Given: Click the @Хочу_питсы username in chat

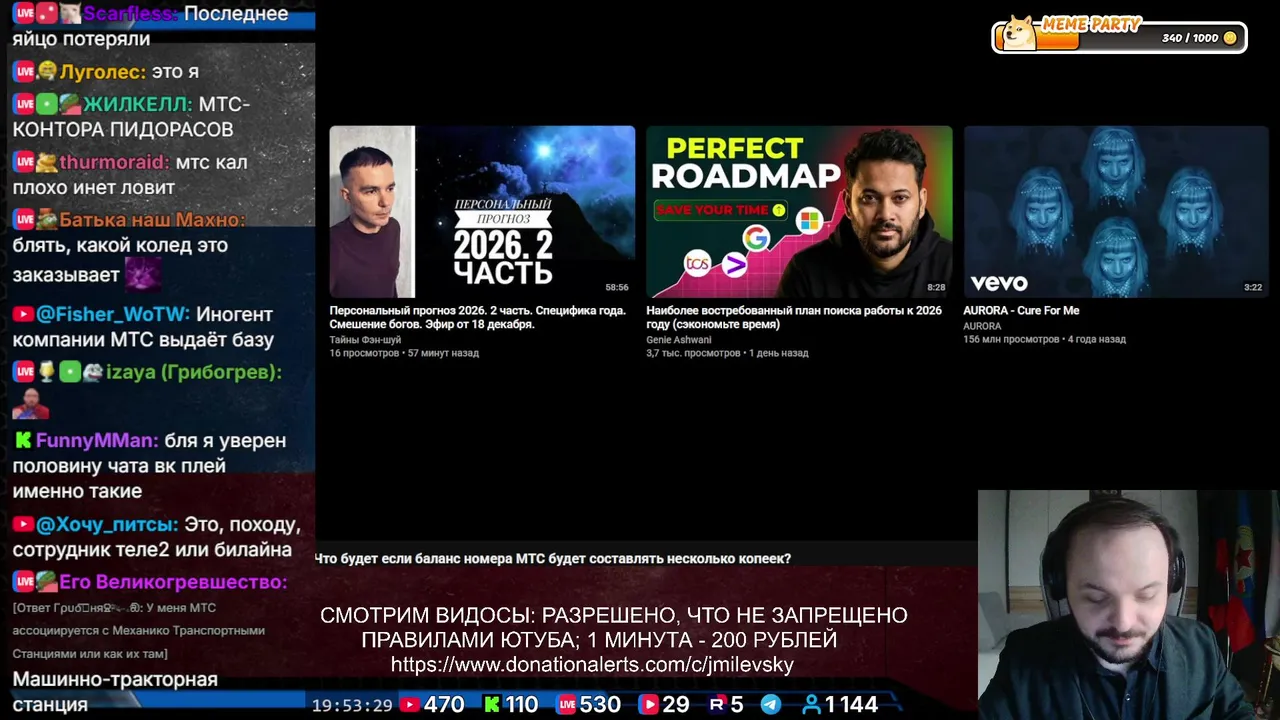Looking at the screenshot, I should 108,524.
